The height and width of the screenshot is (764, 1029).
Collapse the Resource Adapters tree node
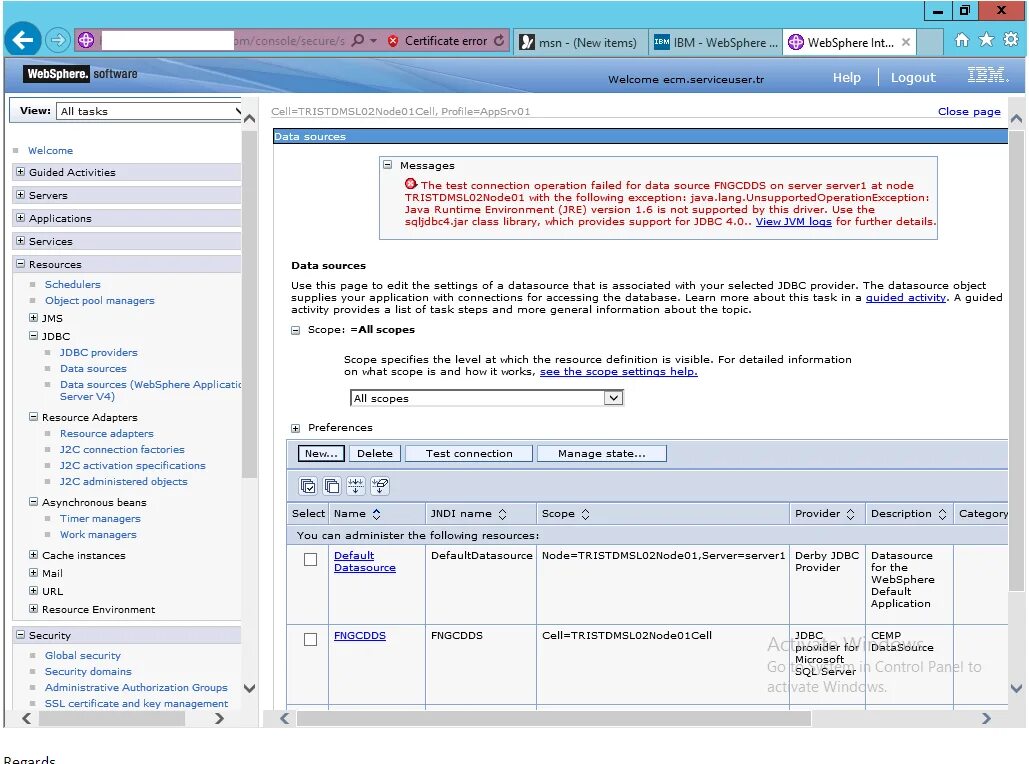(x=33, y=417)
